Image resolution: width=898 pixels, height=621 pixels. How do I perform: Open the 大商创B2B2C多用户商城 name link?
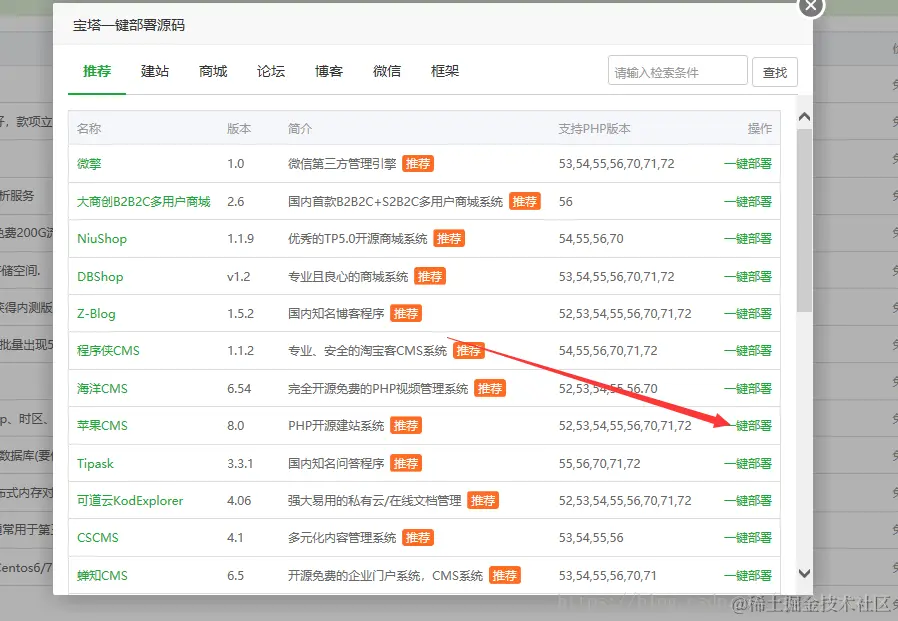tap(144, 202)
